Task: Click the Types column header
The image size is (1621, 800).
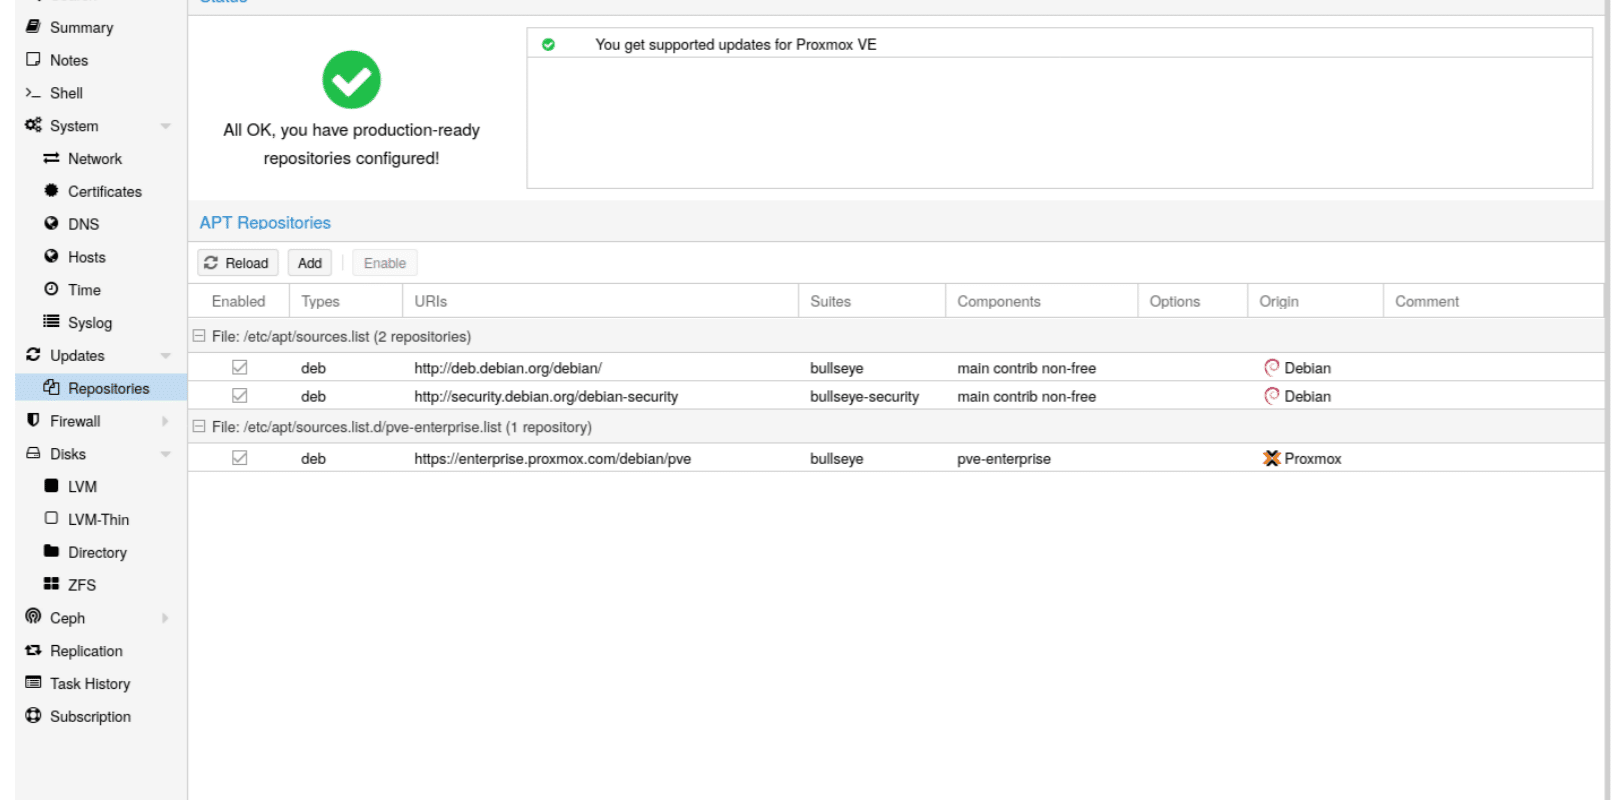Action: [x=346, y=301]
